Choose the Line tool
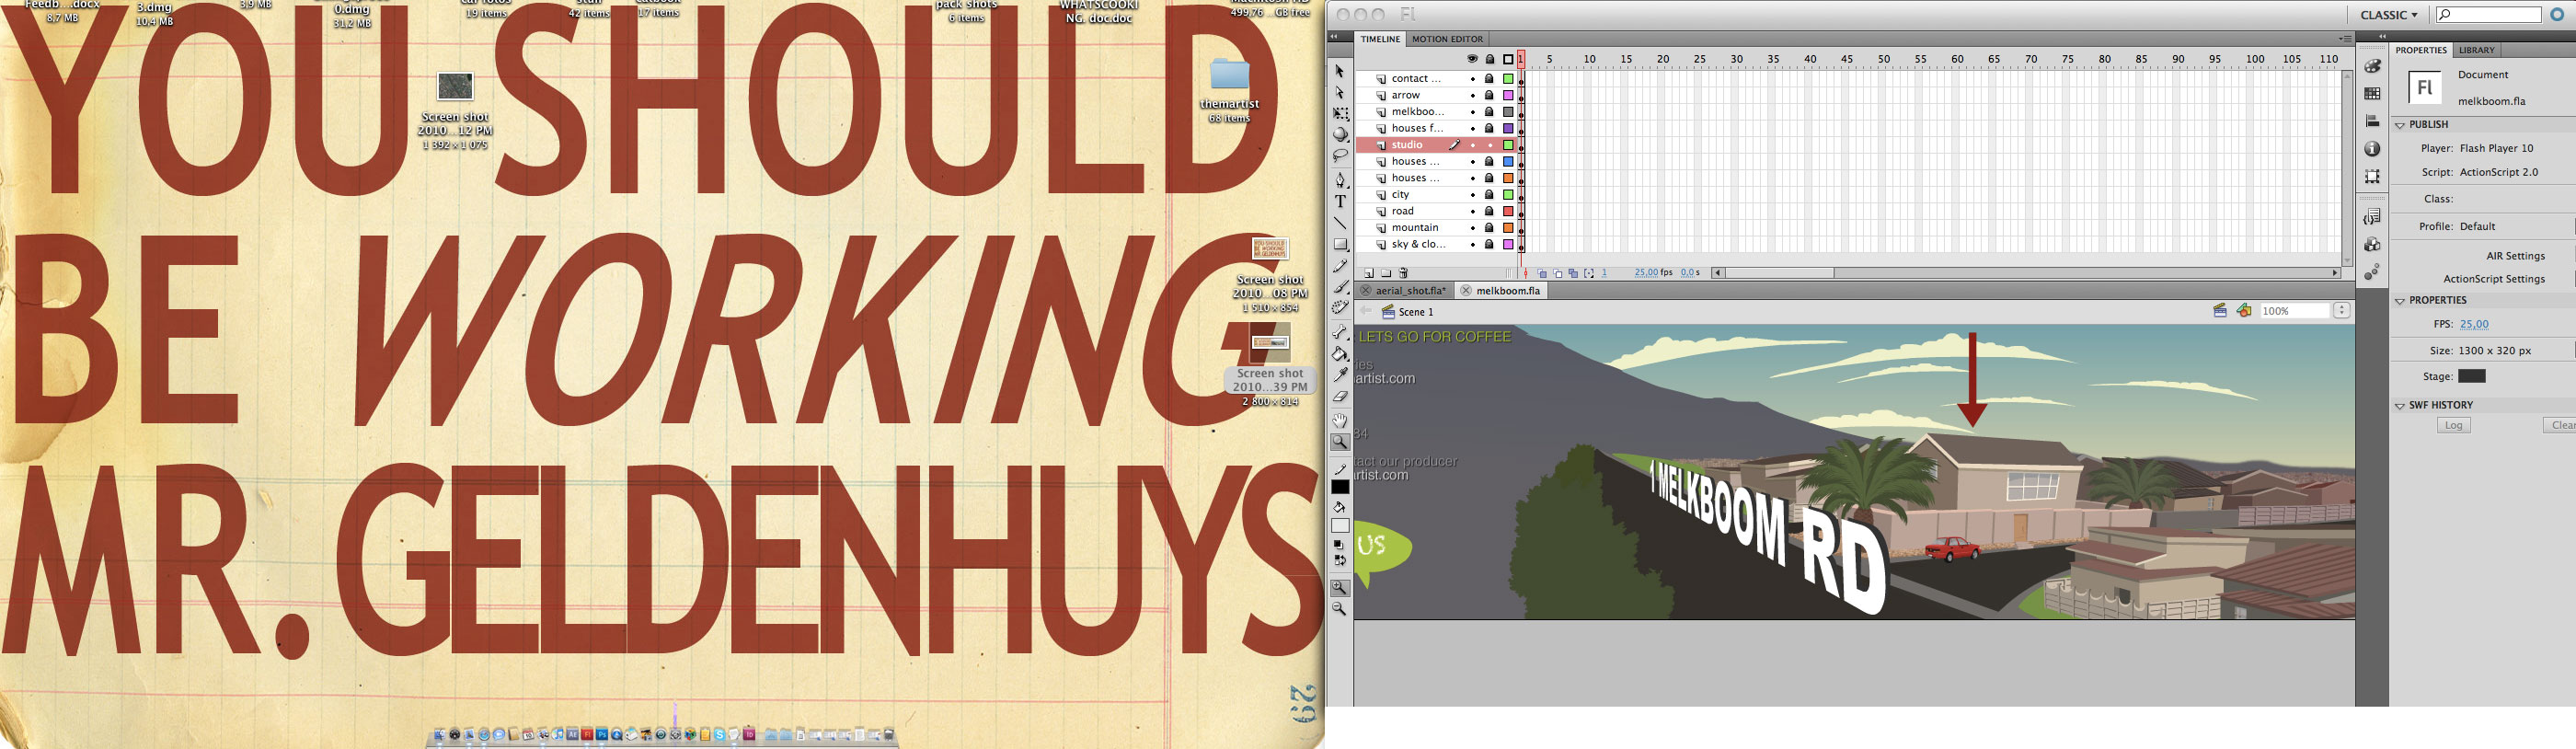Viewport: 2576px width, 749px height. (x=1340, y=222)
